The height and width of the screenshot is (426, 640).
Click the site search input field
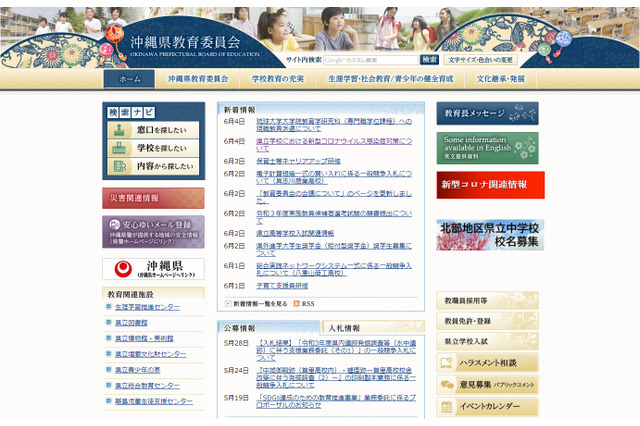[x=371, y=60]
